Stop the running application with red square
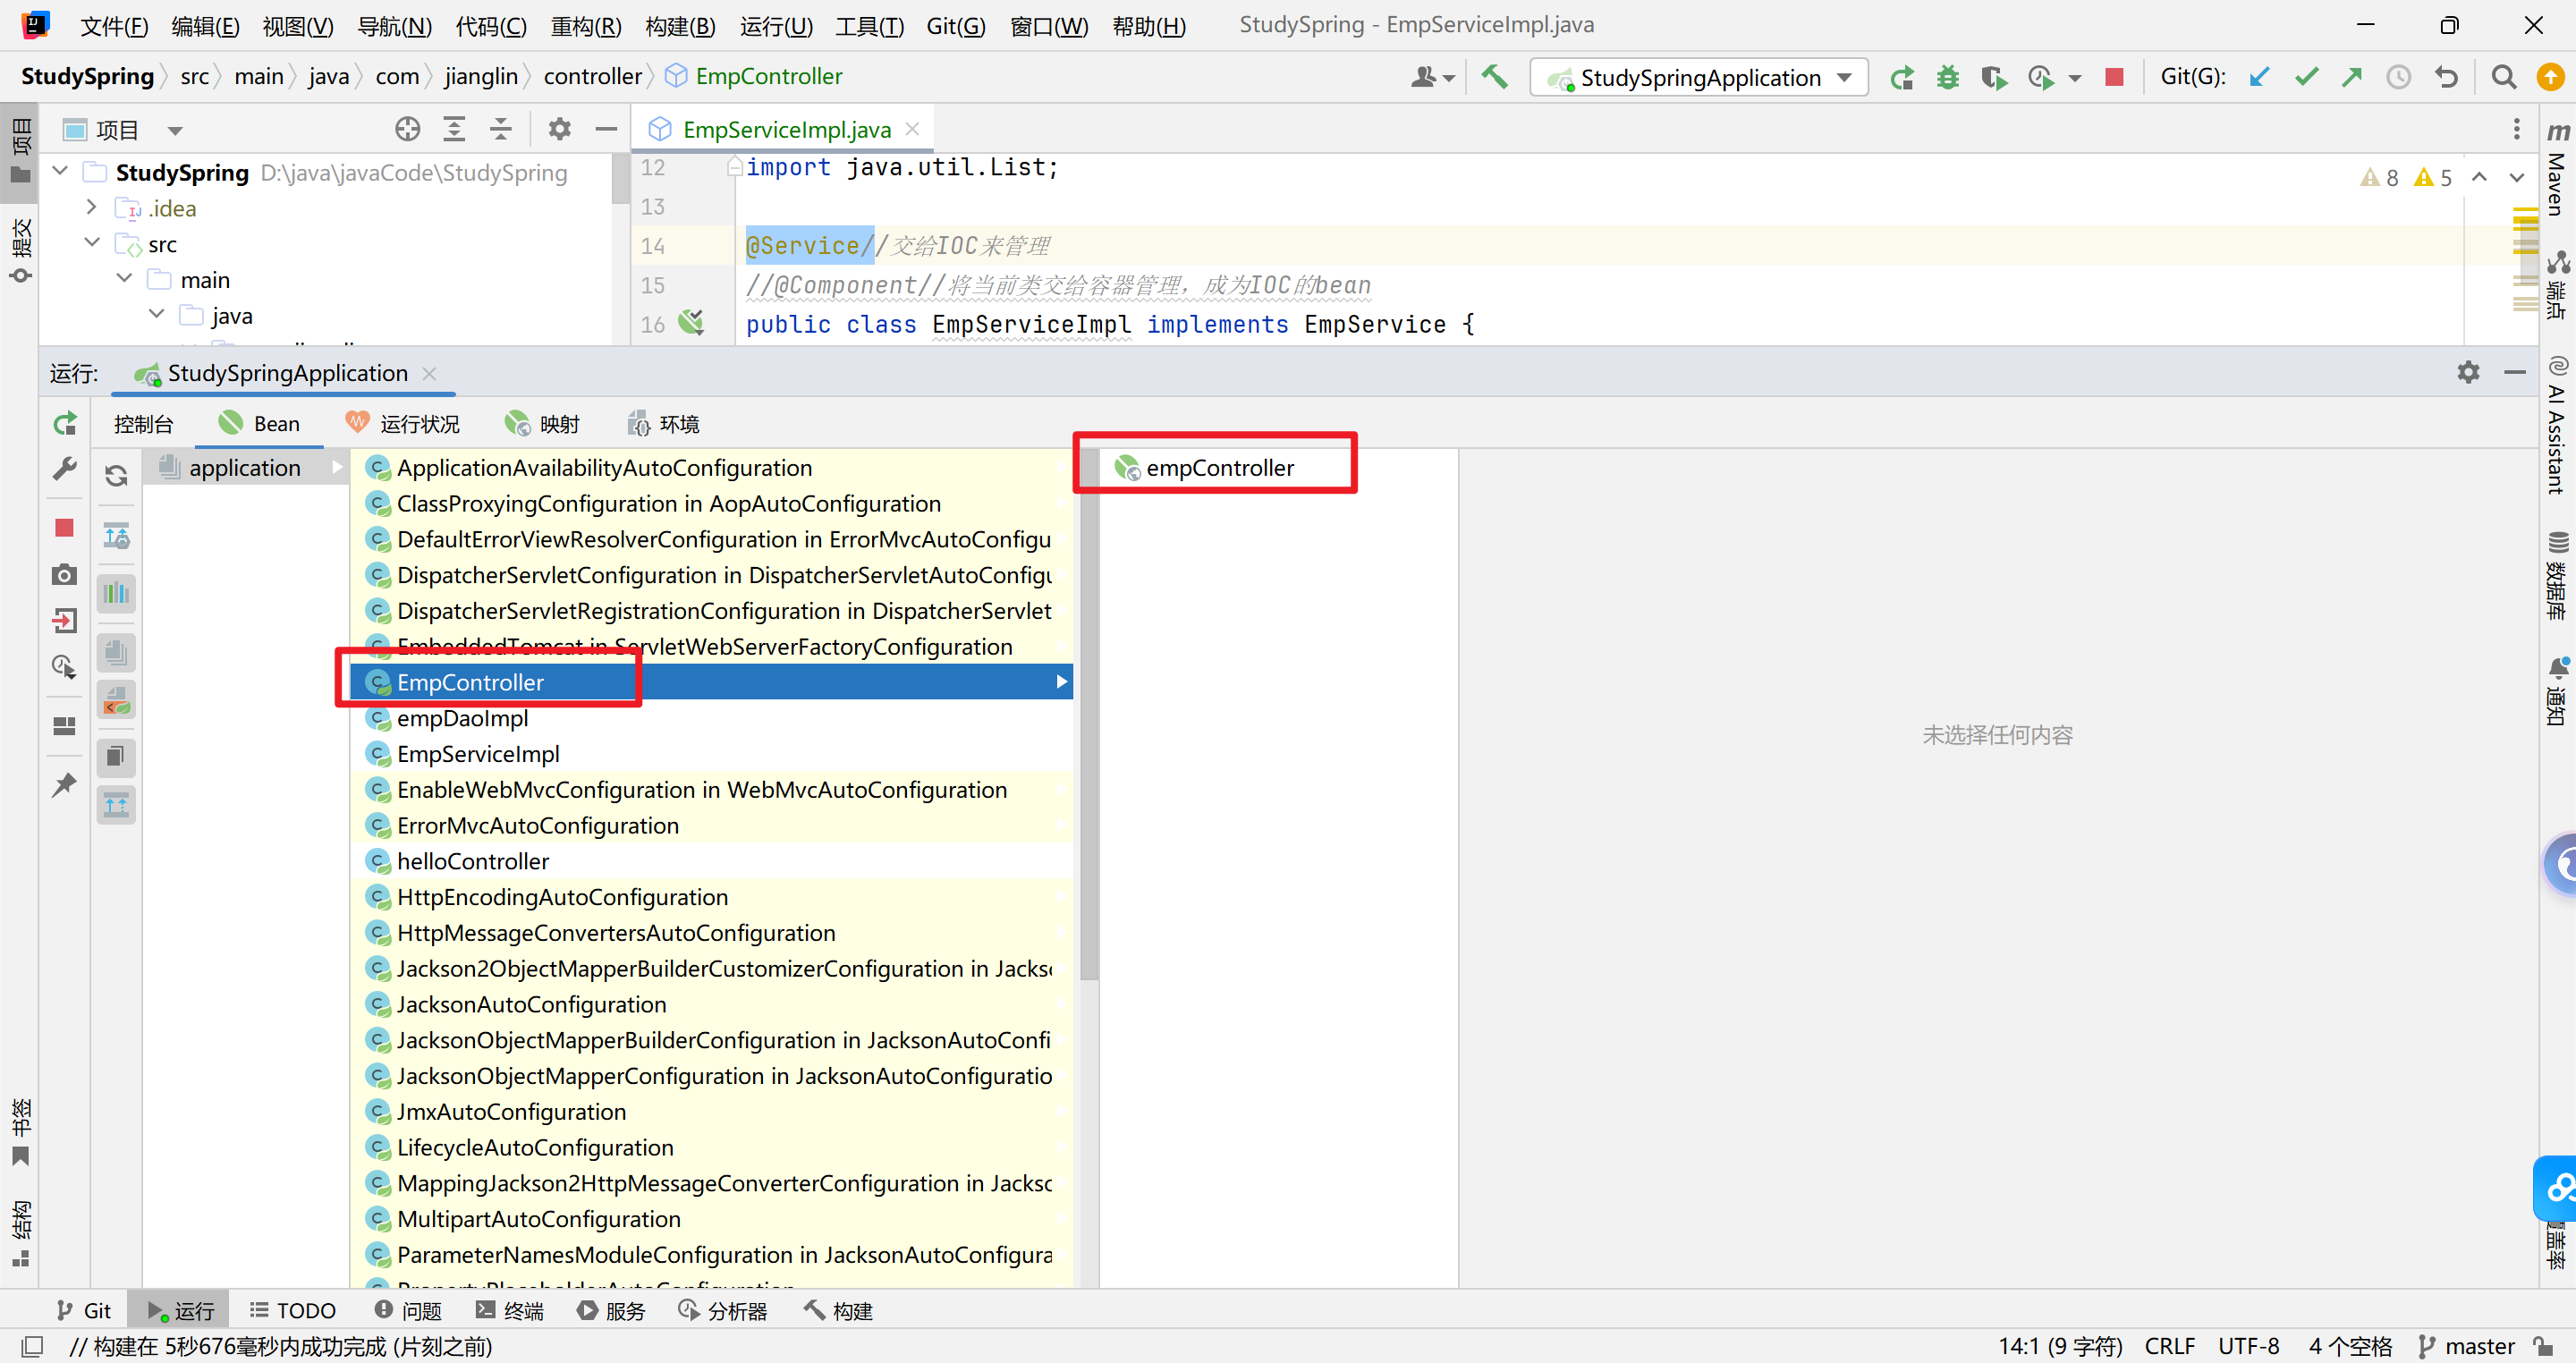 pyautogui.click(x=2113, y=77)
